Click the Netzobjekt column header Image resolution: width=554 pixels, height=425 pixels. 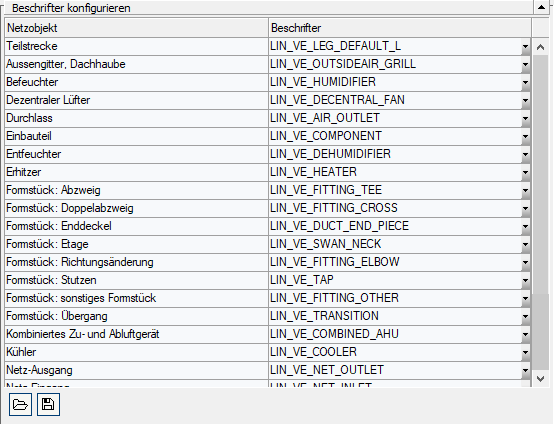coord(136,28)
